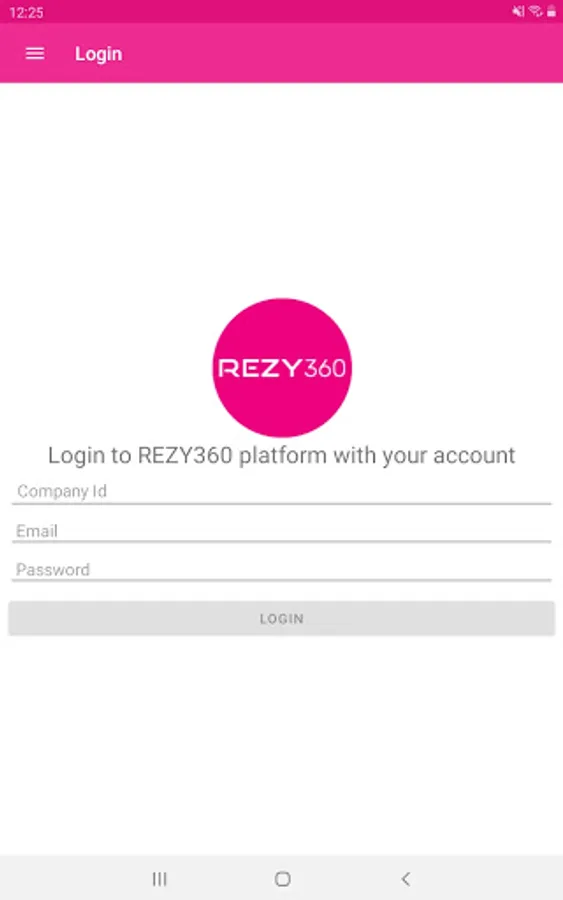Tap the REZY360 circular logo
Screen dimensions: 563x900
(x=282, y=367)
